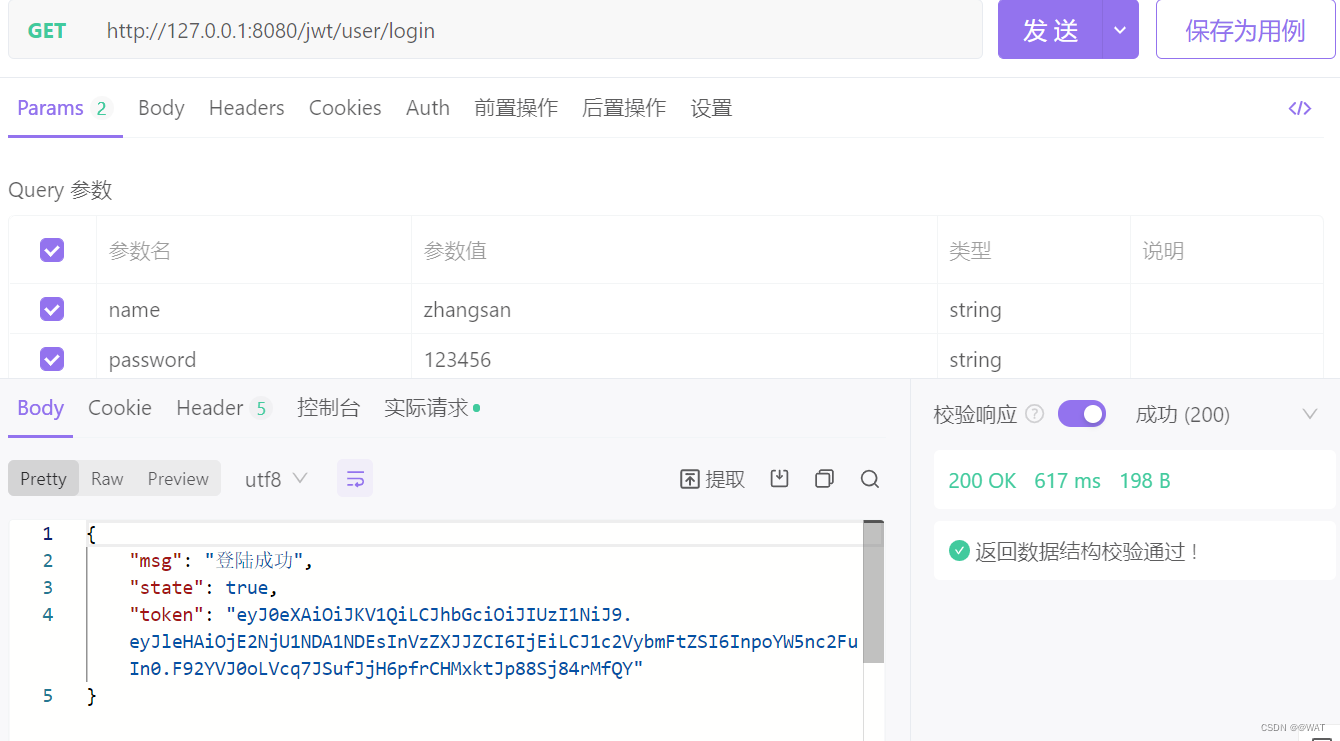Image resolution: width=1340 pixels, height=741 pixels.
Task: Open the Headers tab
Action: click(x=246, y=108)
